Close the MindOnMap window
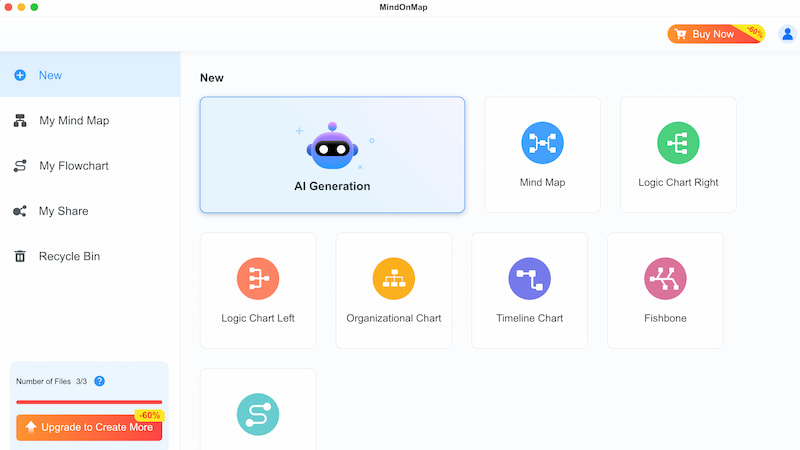The image size is (800, 450). [8, 7]
